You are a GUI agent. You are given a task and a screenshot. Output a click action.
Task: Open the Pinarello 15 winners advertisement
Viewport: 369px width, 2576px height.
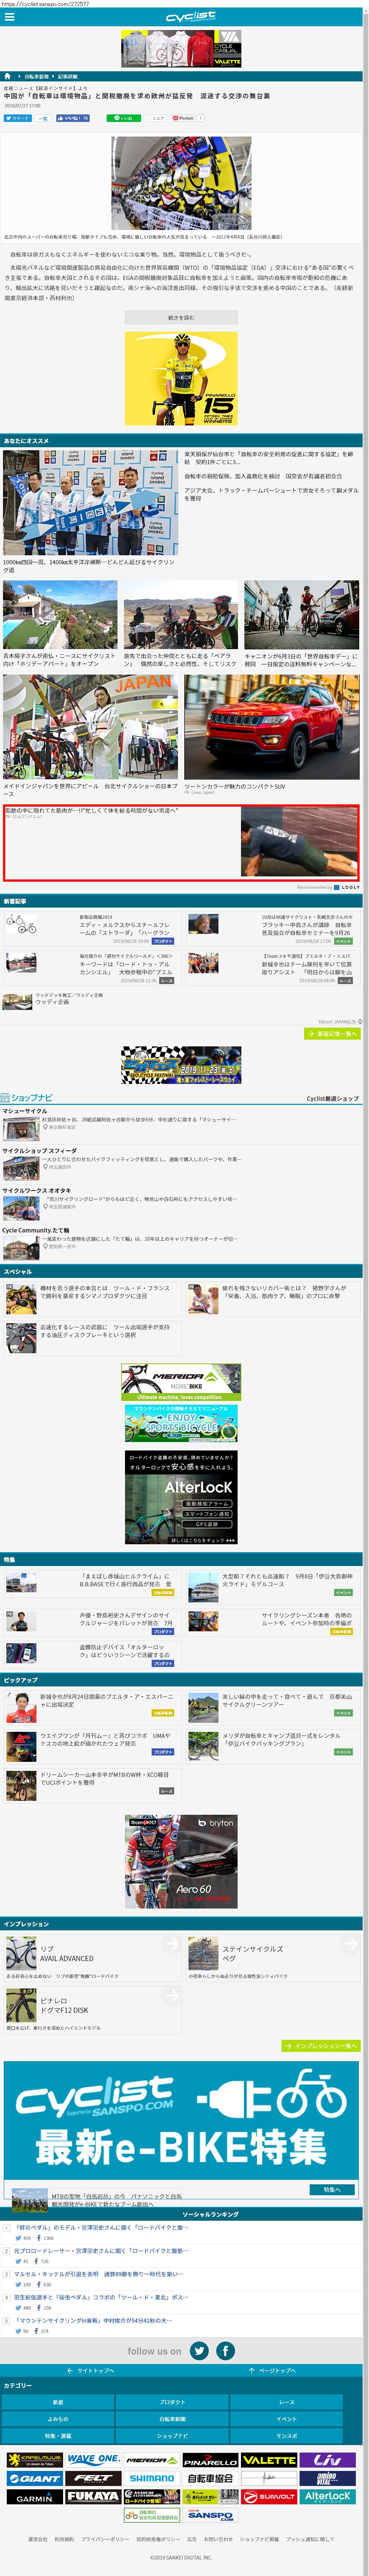(181, 379)
